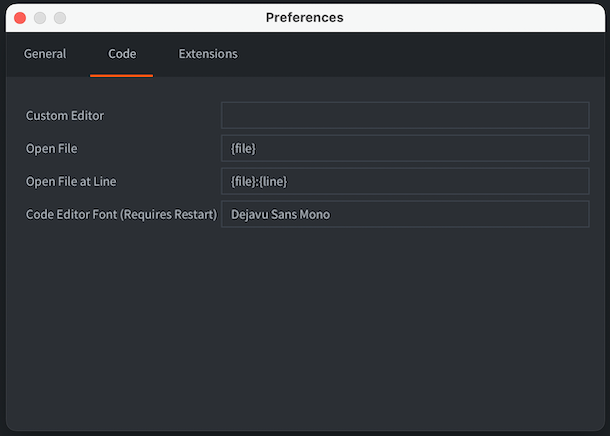Click the Open File label text
Viewport: 610px width, 436px height.
pyautogui.click(x=51, y=149)
